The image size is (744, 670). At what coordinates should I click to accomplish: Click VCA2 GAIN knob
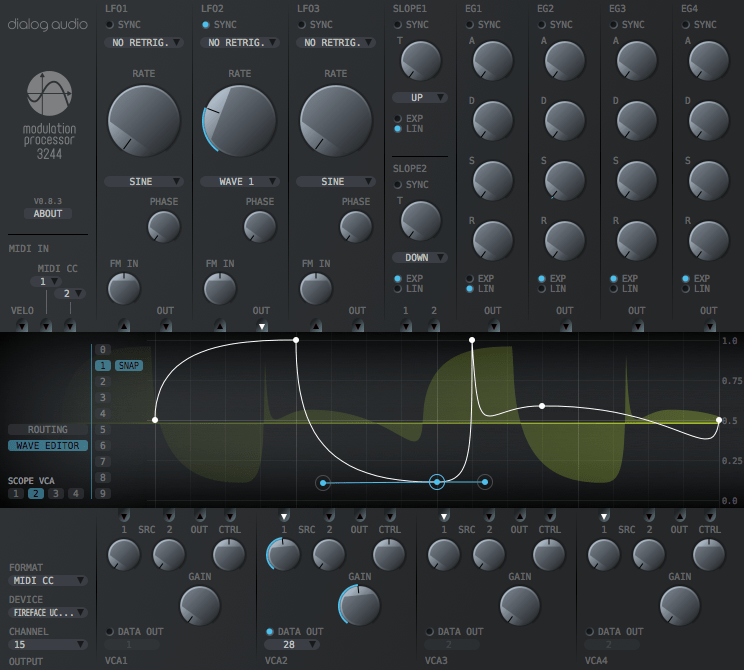click(x=359, y=605)
